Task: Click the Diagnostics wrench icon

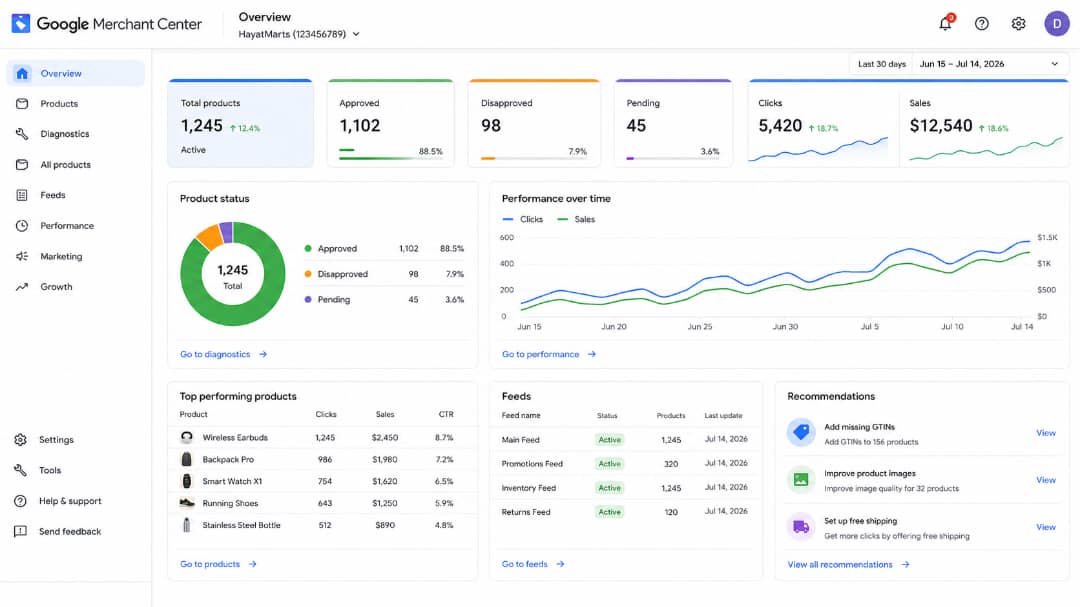Action: [22, 134]
